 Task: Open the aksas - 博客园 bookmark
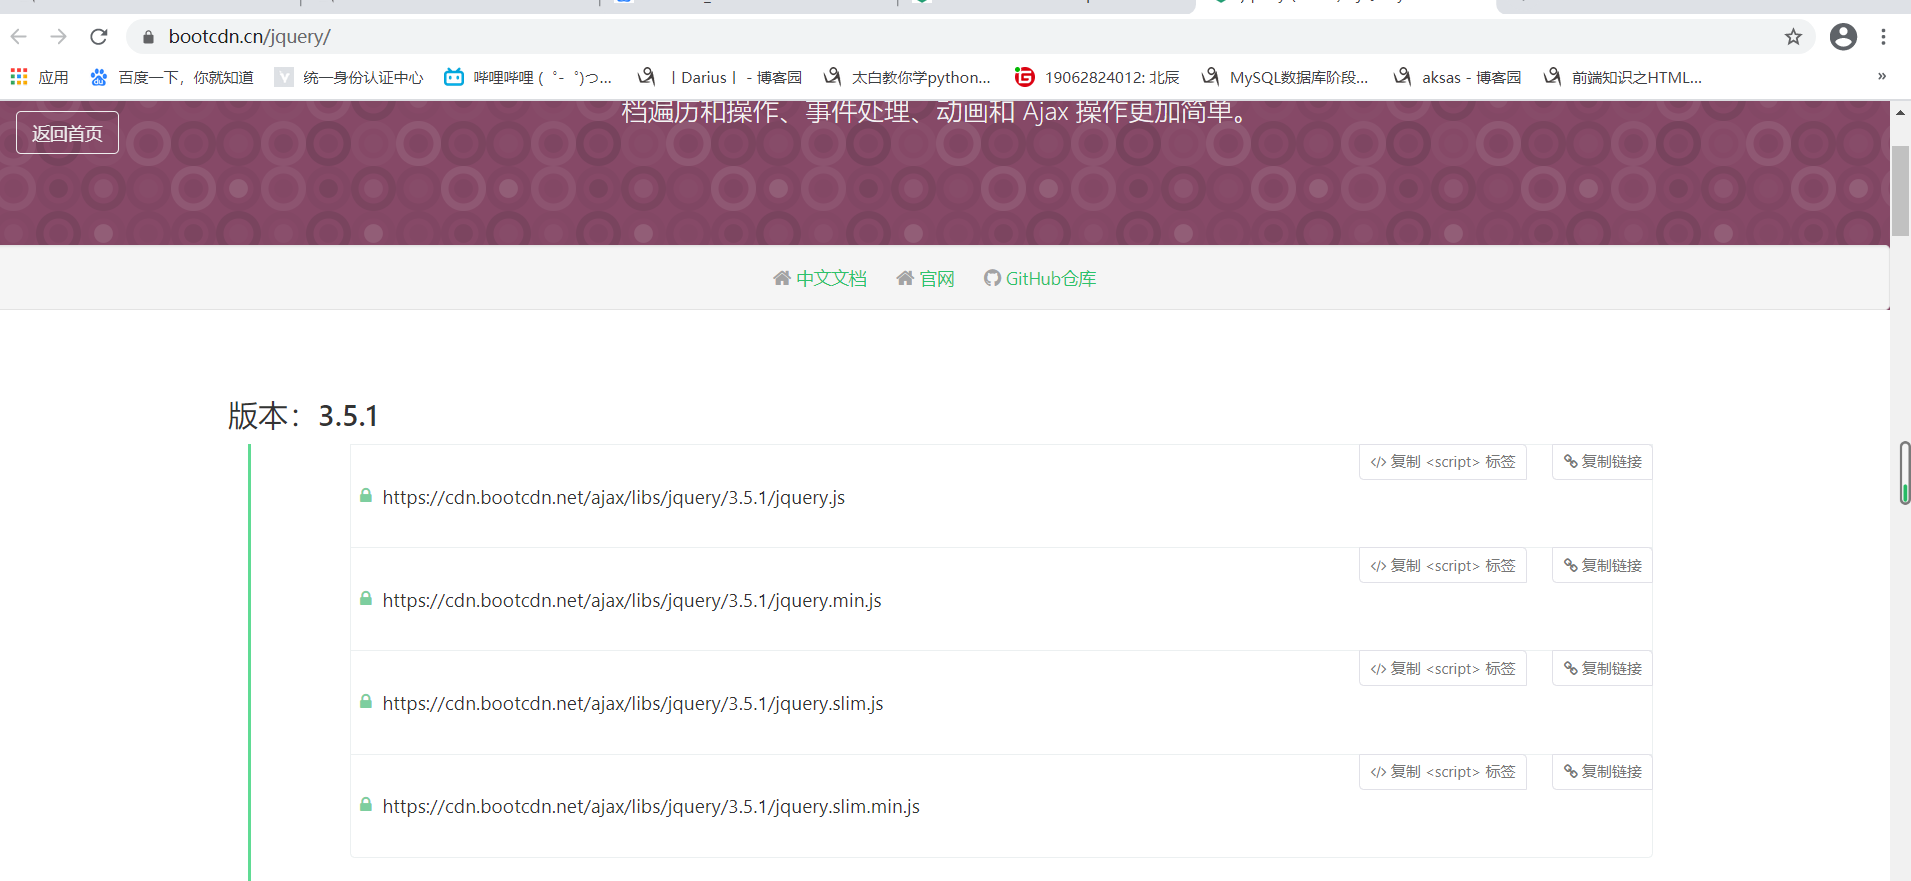(1457, 77)
